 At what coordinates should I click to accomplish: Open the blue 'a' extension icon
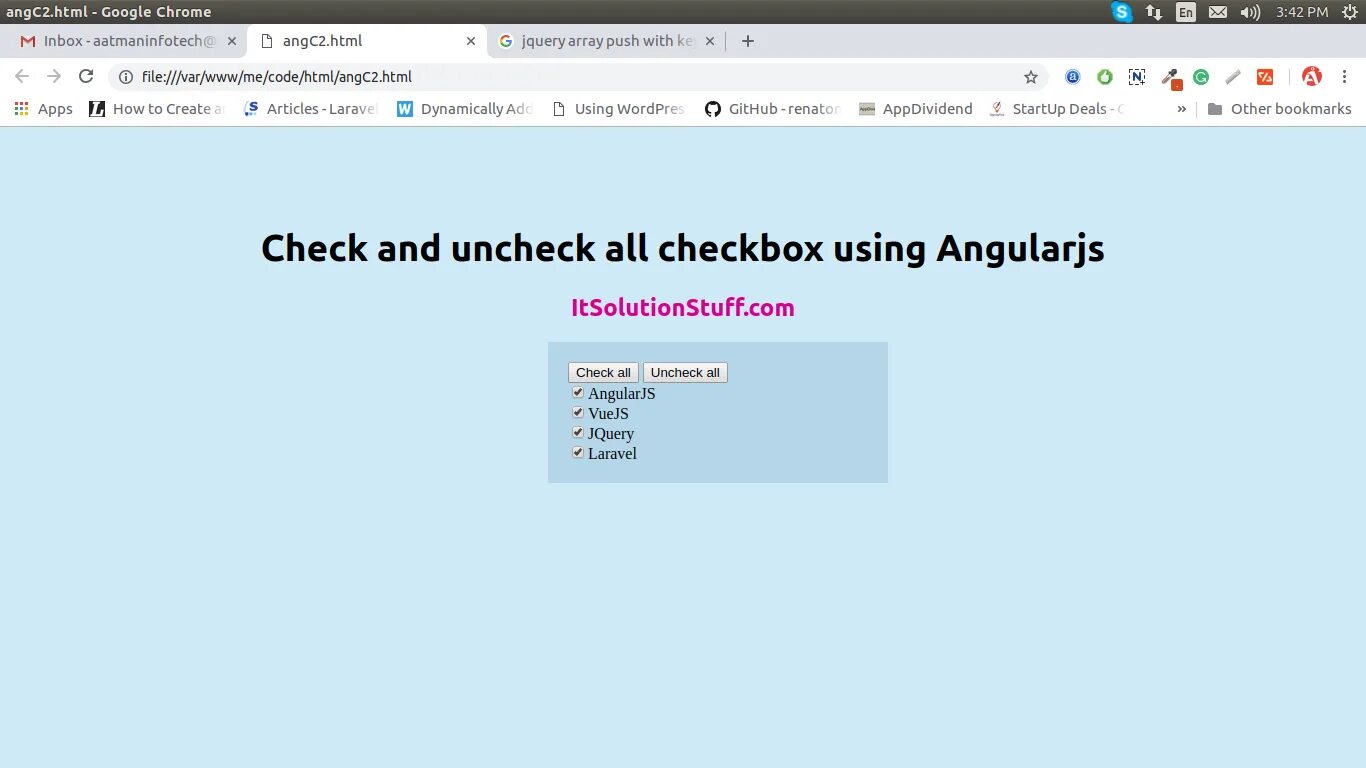[x=1073, y=77]
